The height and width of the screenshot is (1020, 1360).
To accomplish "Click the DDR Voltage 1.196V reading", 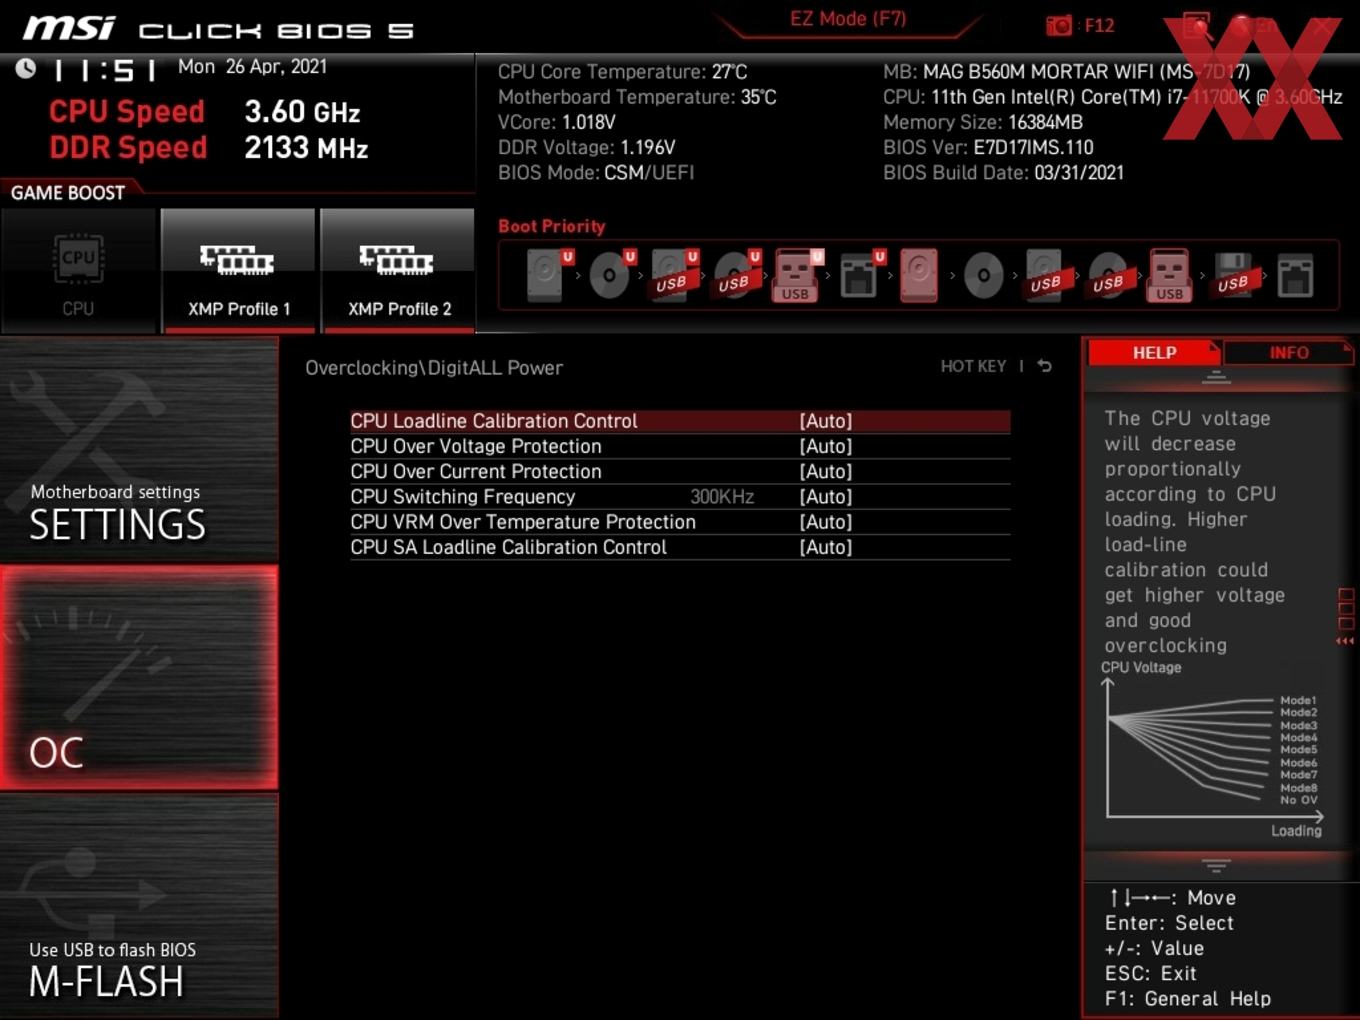I will point(587,147).
